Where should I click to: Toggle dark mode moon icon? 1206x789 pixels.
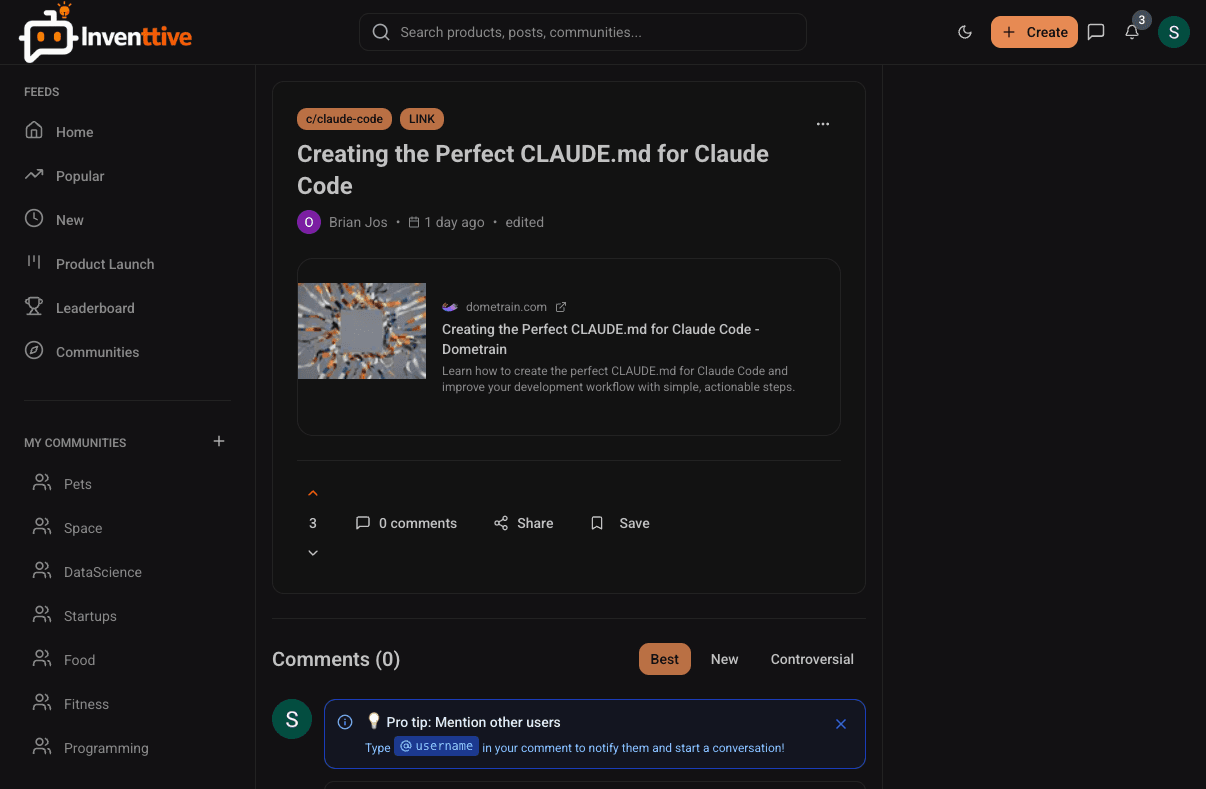point(965,32)
